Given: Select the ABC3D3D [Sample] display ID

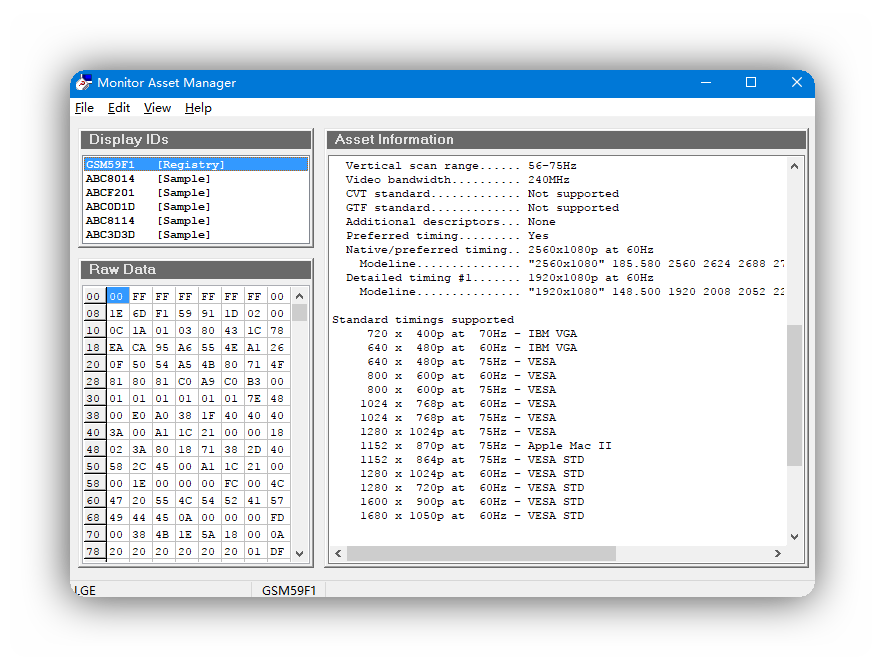Looking at the screenshot, I should pos(196,235).
